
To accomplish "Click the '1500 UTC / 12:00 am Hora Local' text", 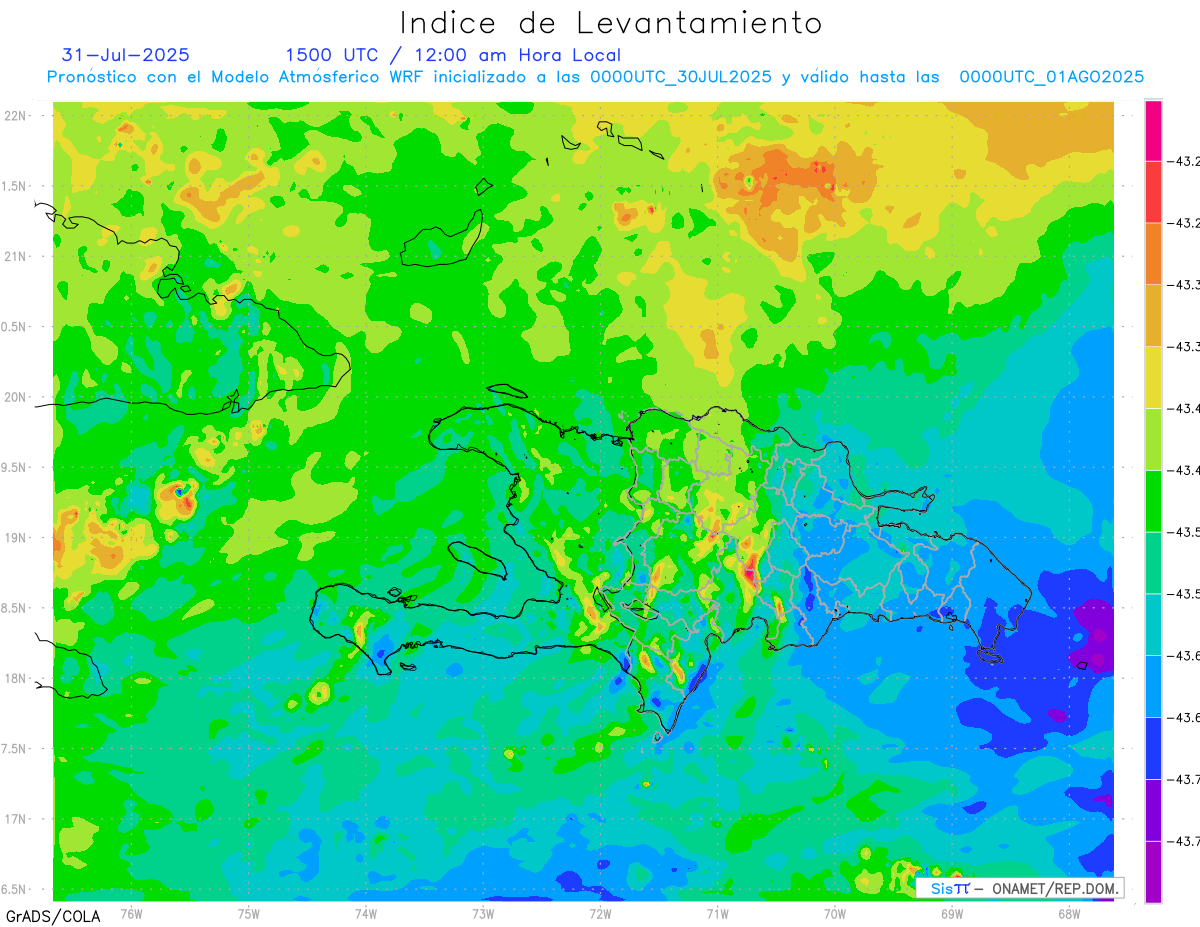I will [453, 55].
